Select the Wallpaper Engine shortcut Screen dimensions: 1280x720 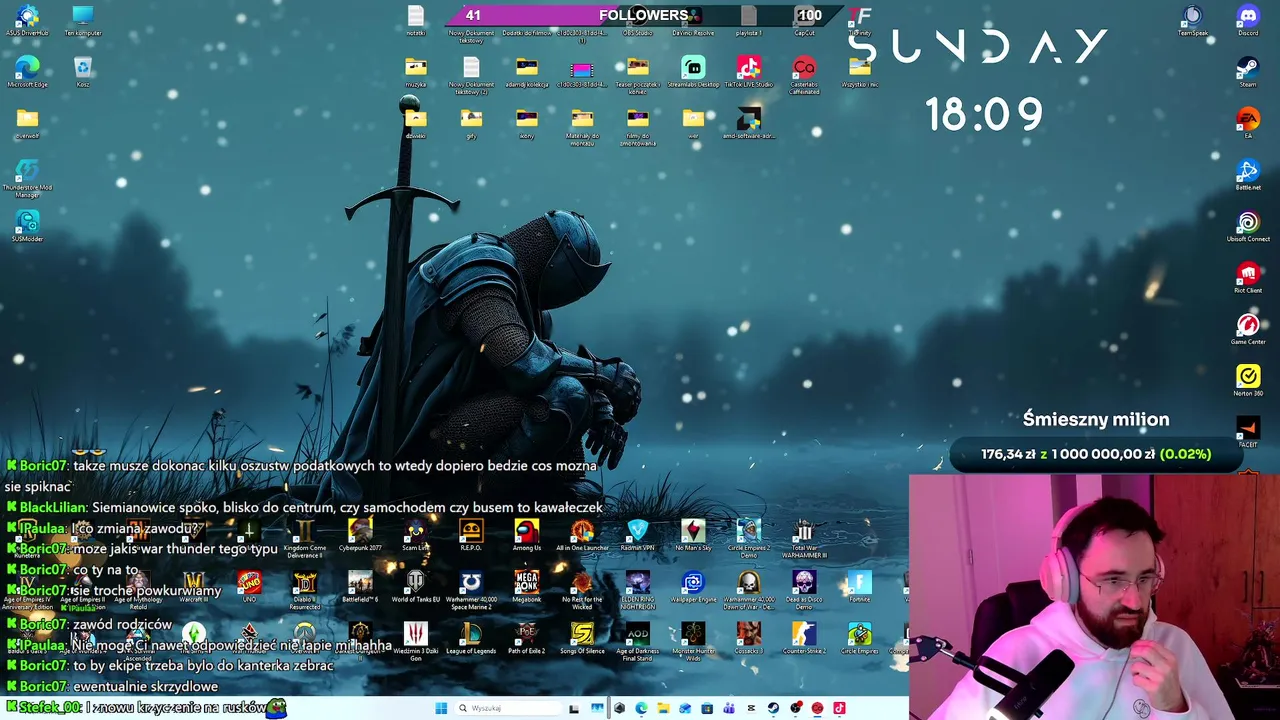tap(693, 587)
